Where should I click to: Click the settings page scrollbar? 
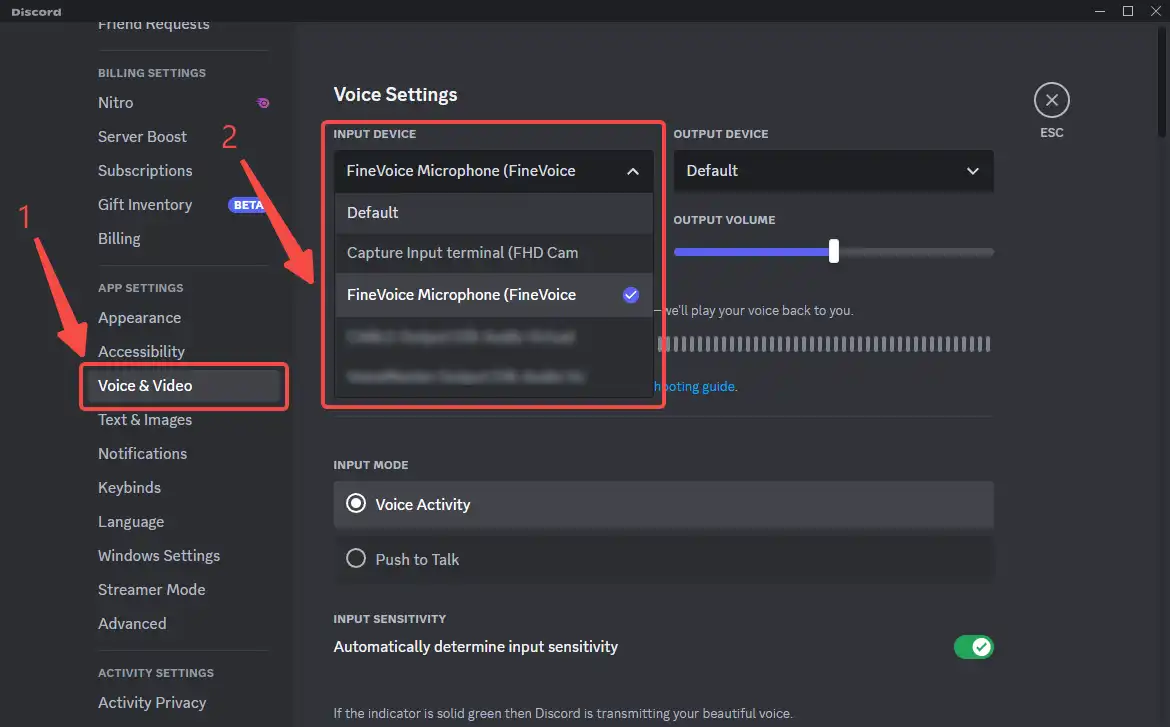[x=1162, y=82]
